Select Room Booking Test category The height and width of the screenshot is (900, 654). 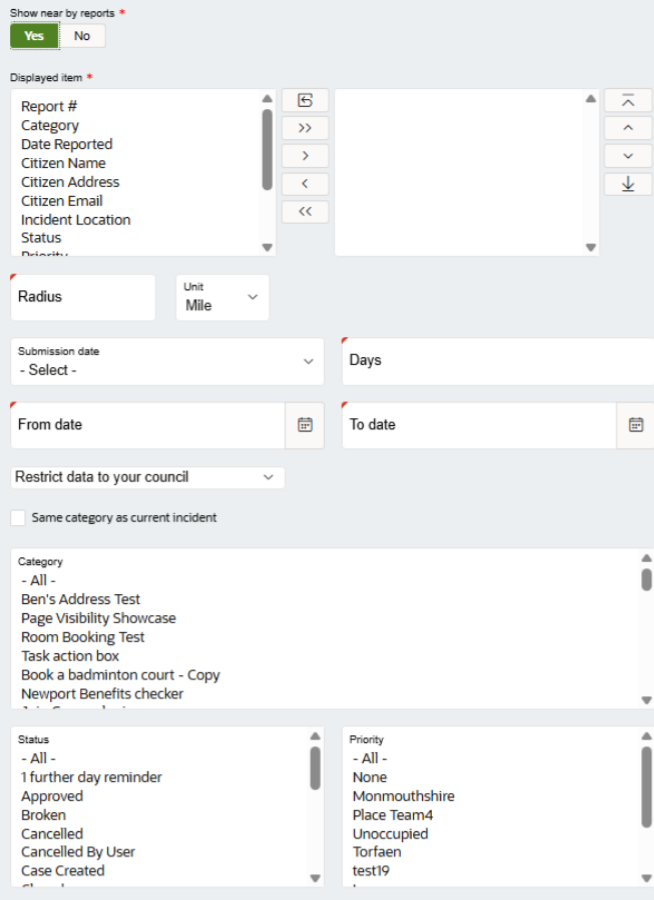[x=83, y=637]
